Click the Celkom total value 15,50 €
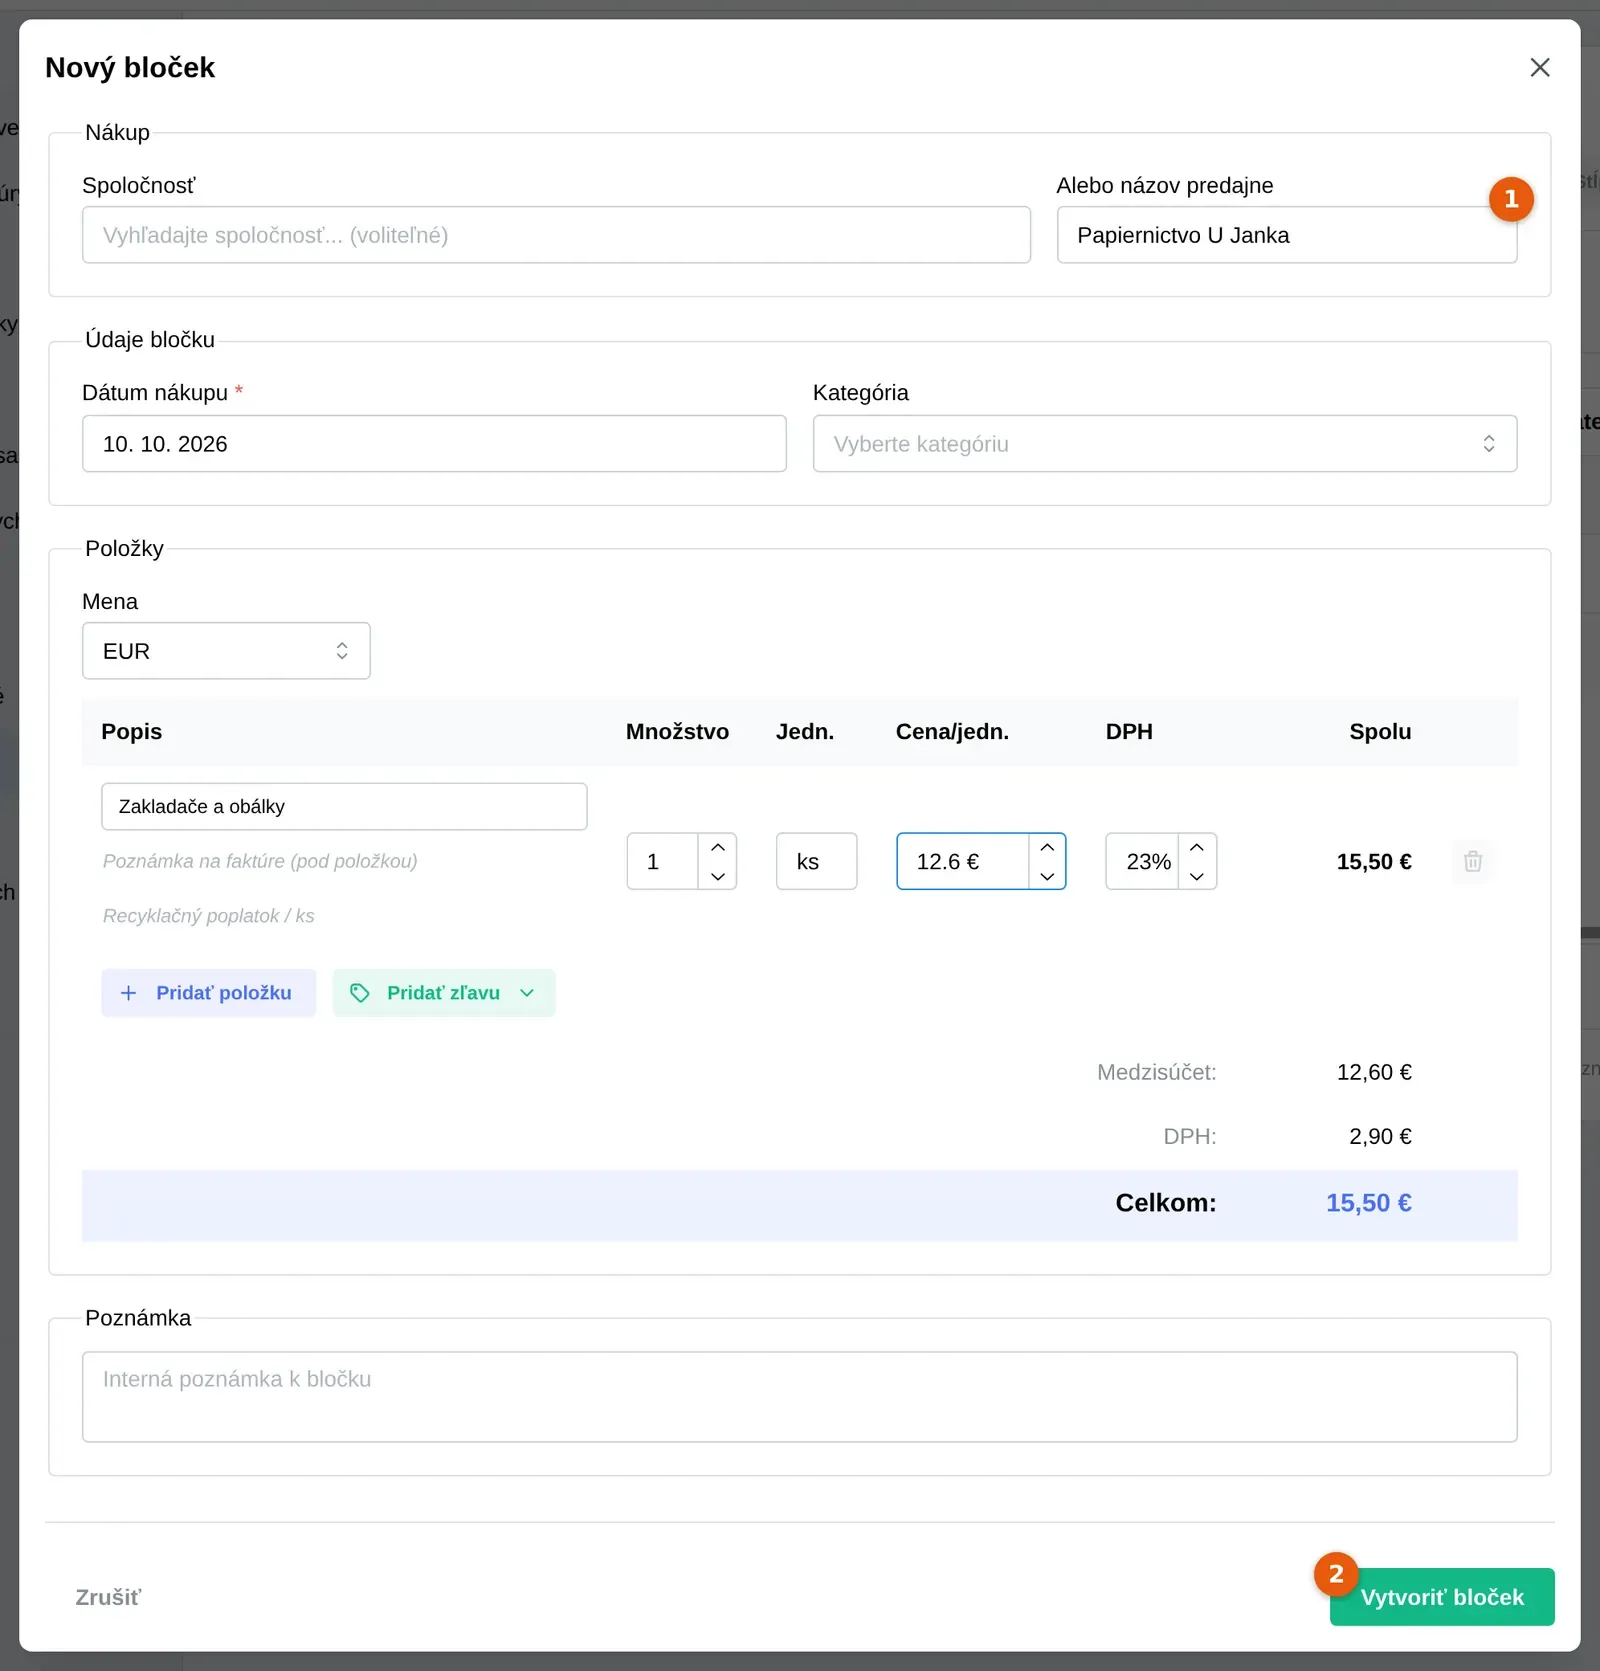 point(1368,1203)
